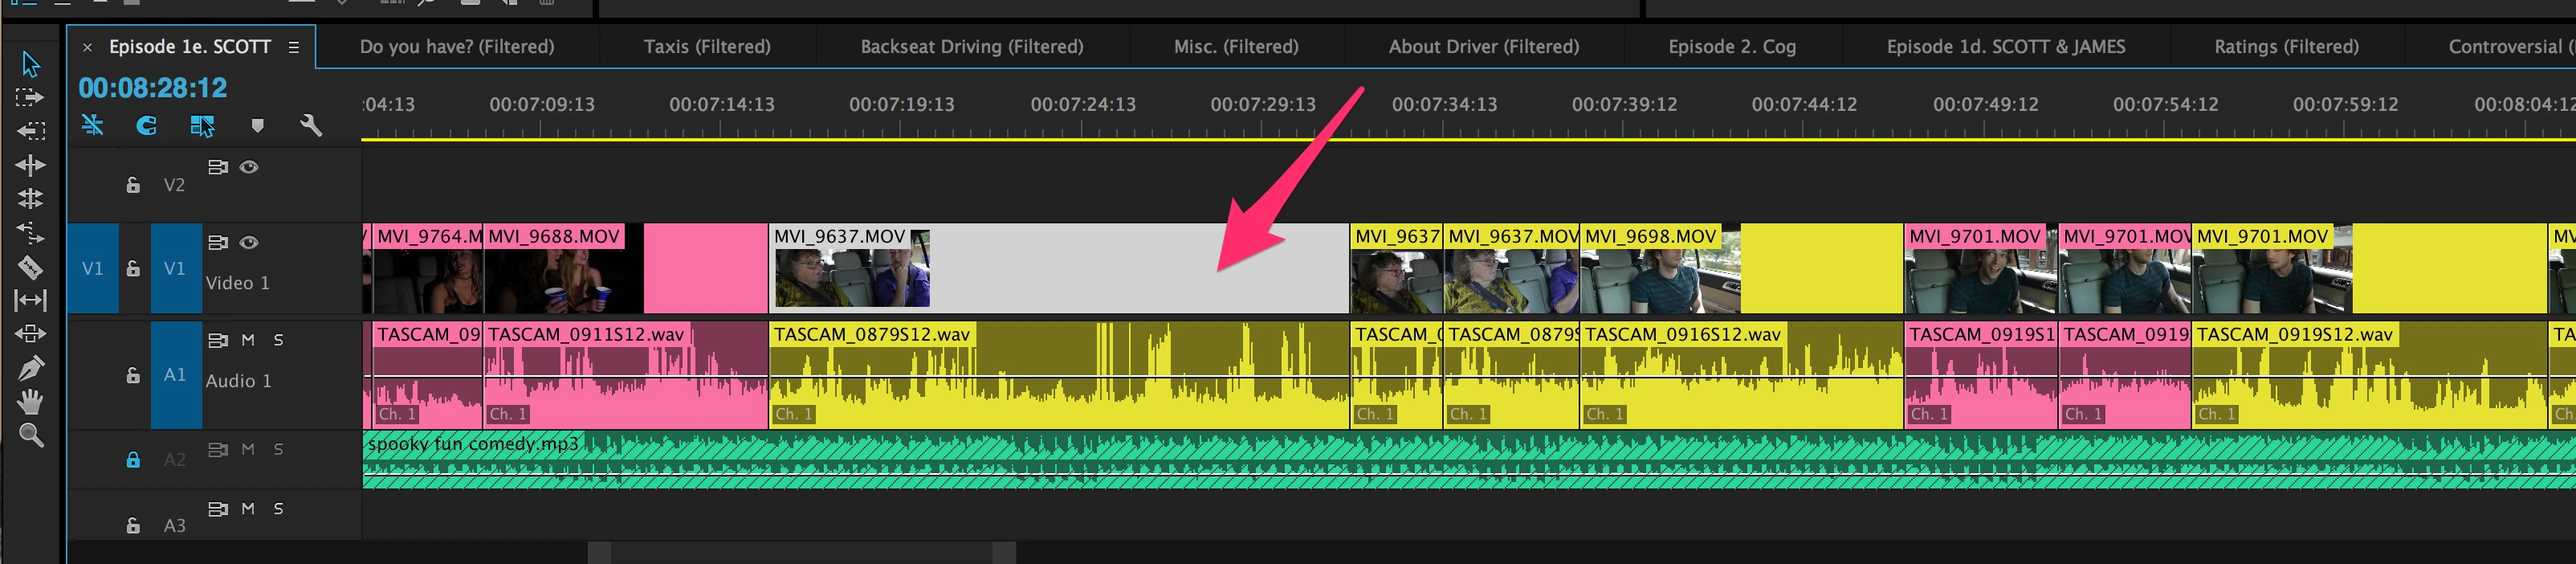Image resolution: width=2576 pixels, height=564 pixels.
Task: Select the Pen tool
Action: [x=31, y=368]
